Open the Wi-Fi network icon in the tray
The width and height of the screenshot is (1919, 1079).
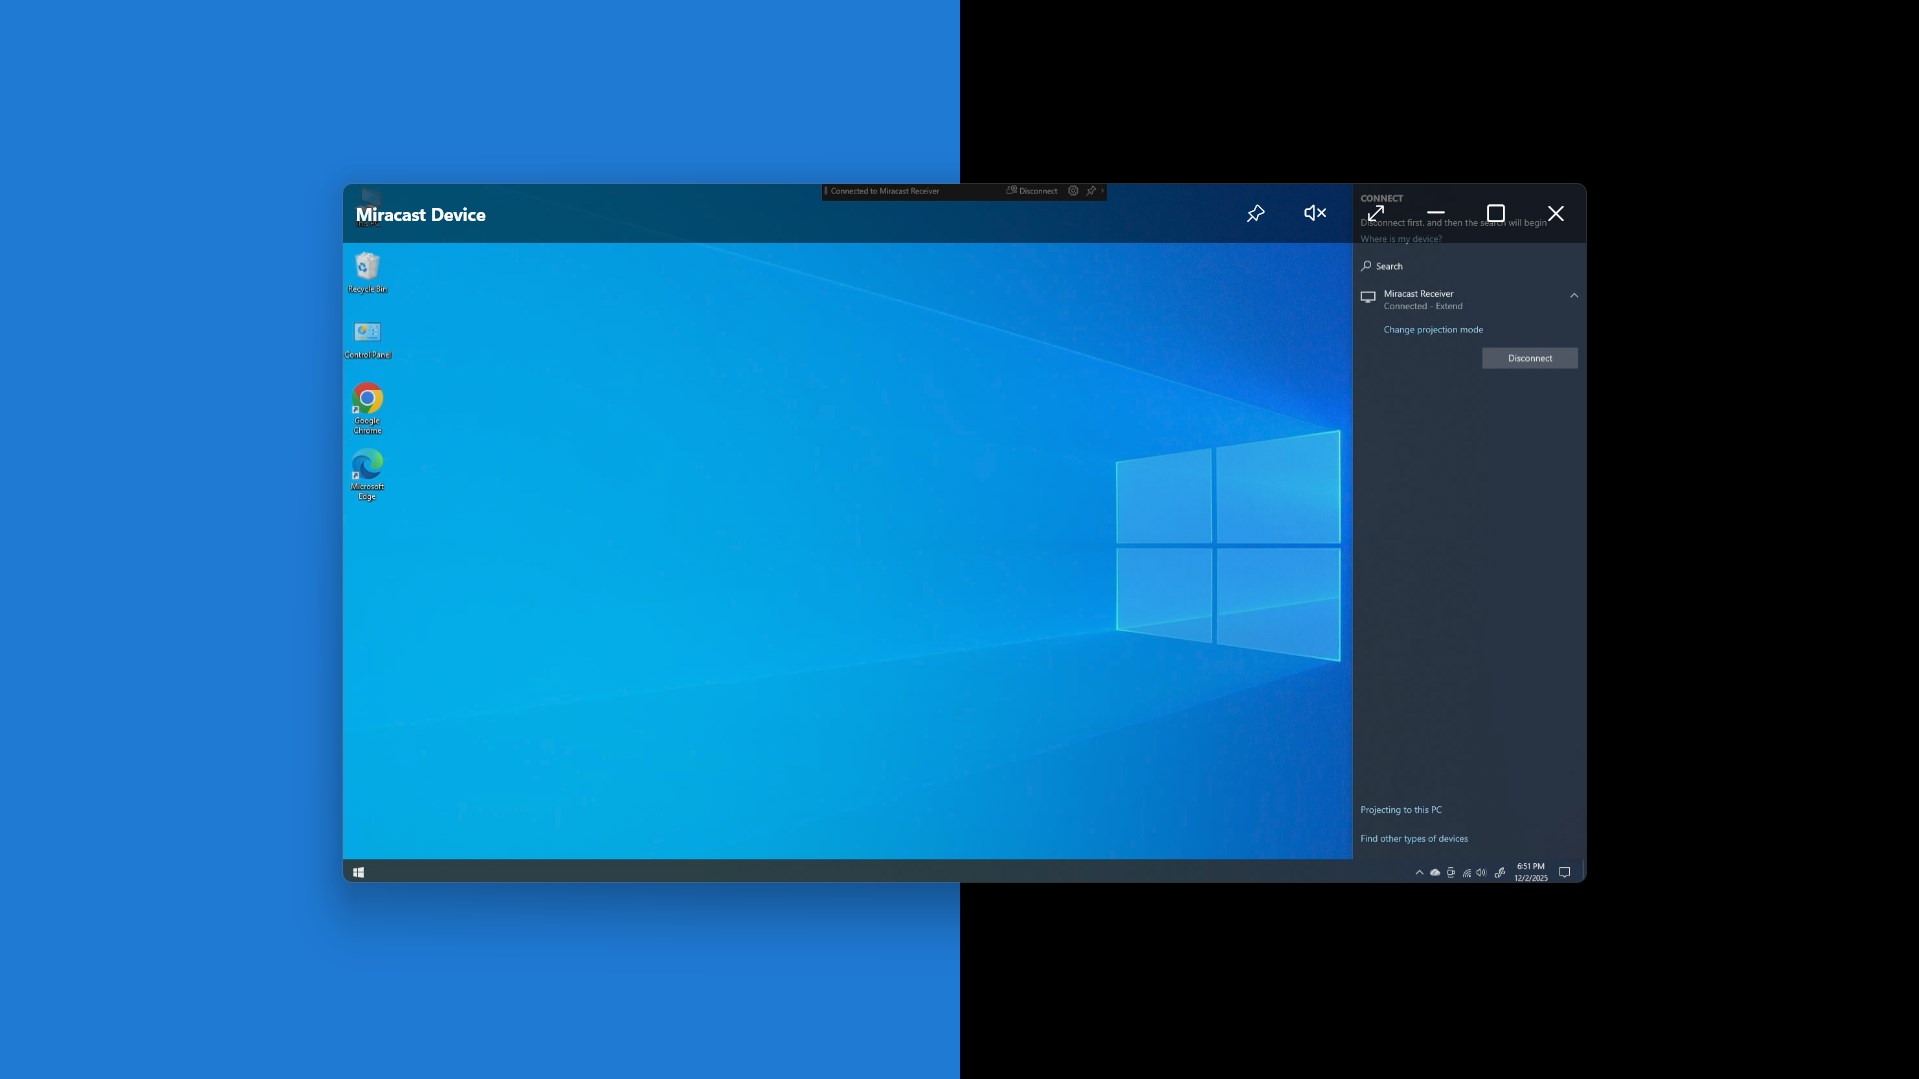click(x=1466, y=872)
